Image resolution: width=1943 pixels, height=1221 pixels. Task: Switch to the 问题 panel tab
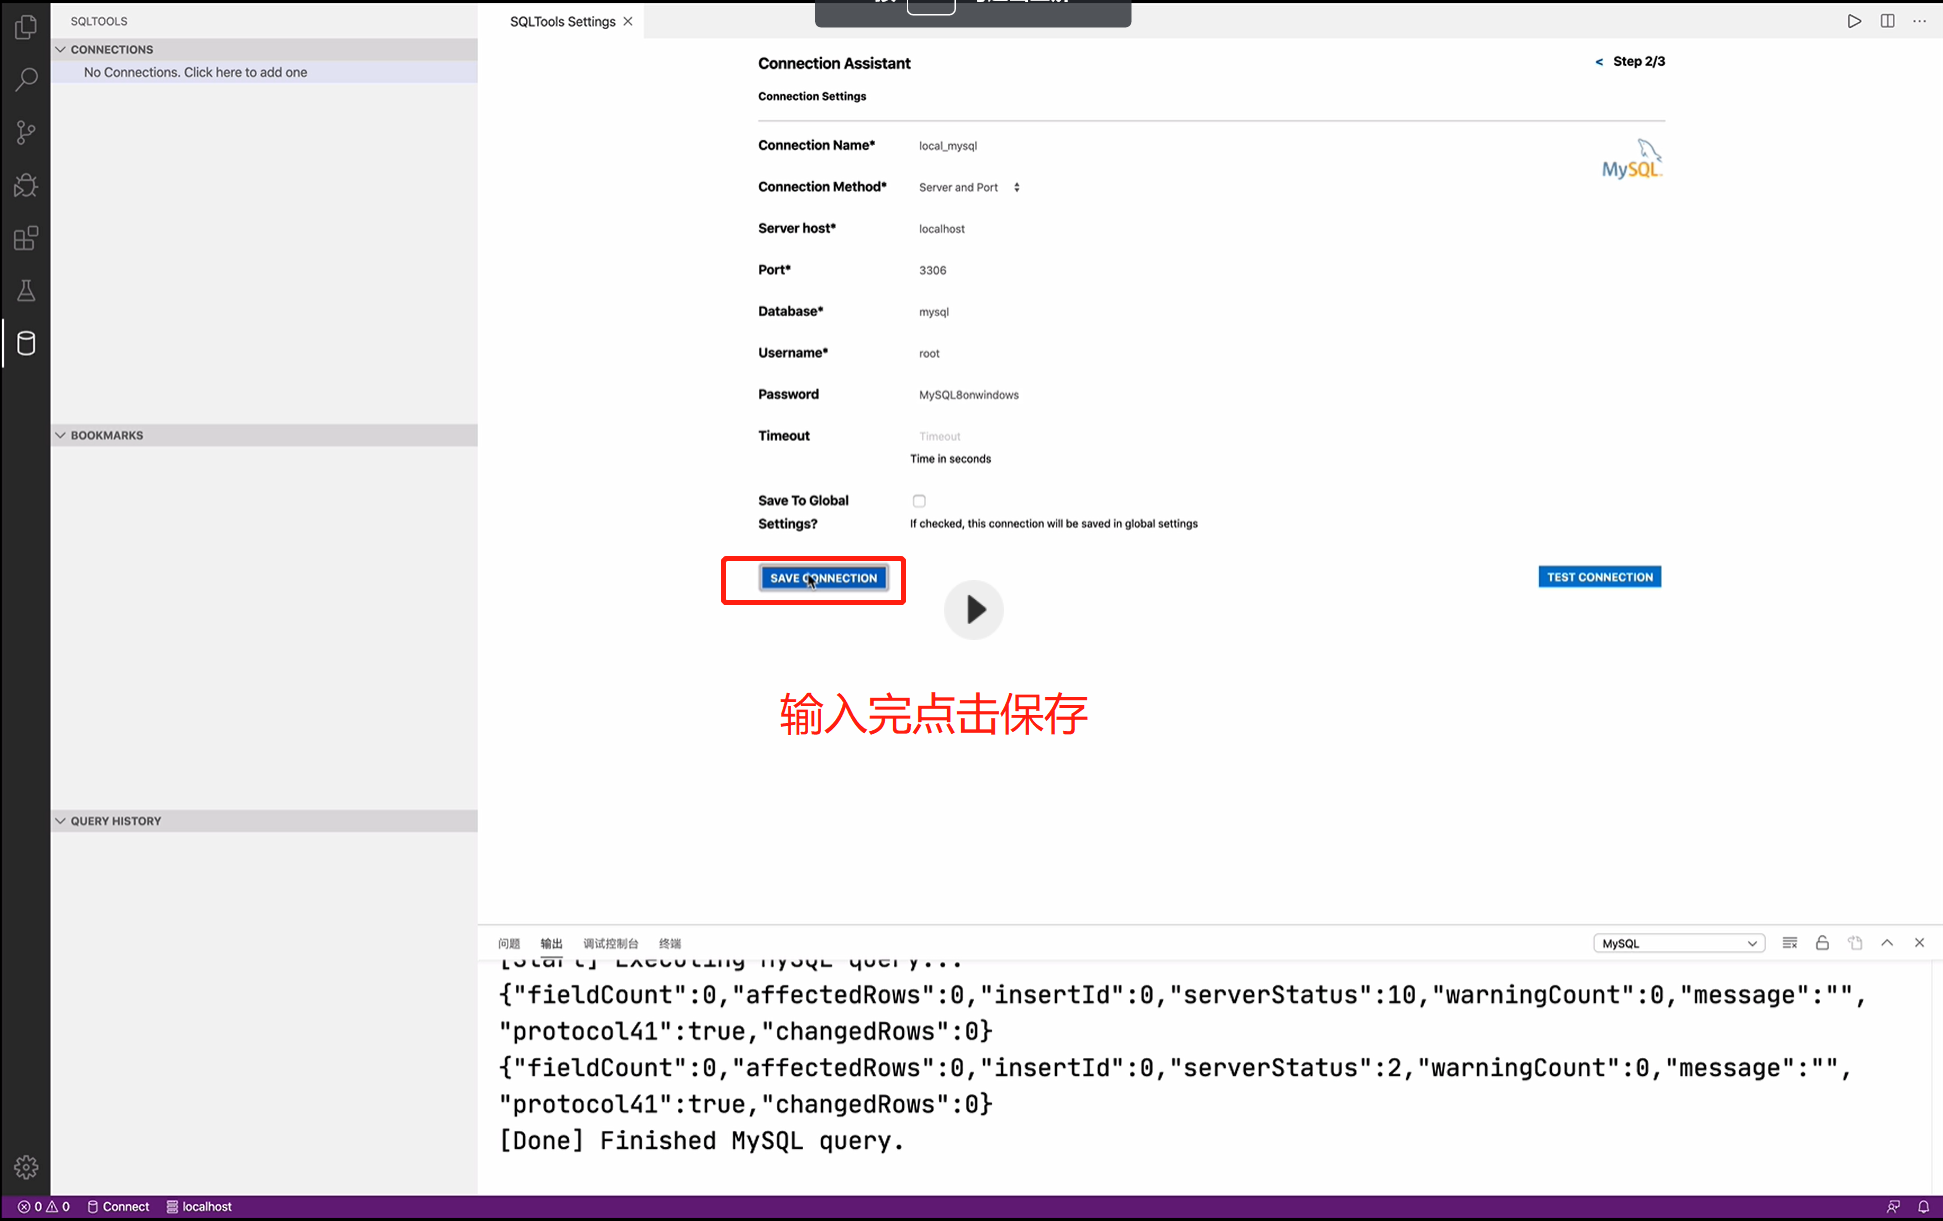click(x=509, y=943)
